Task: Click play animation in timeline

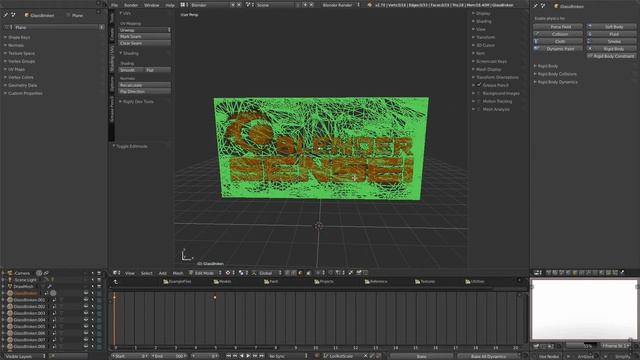Action: pyautogui.click(x=248, y=356)
